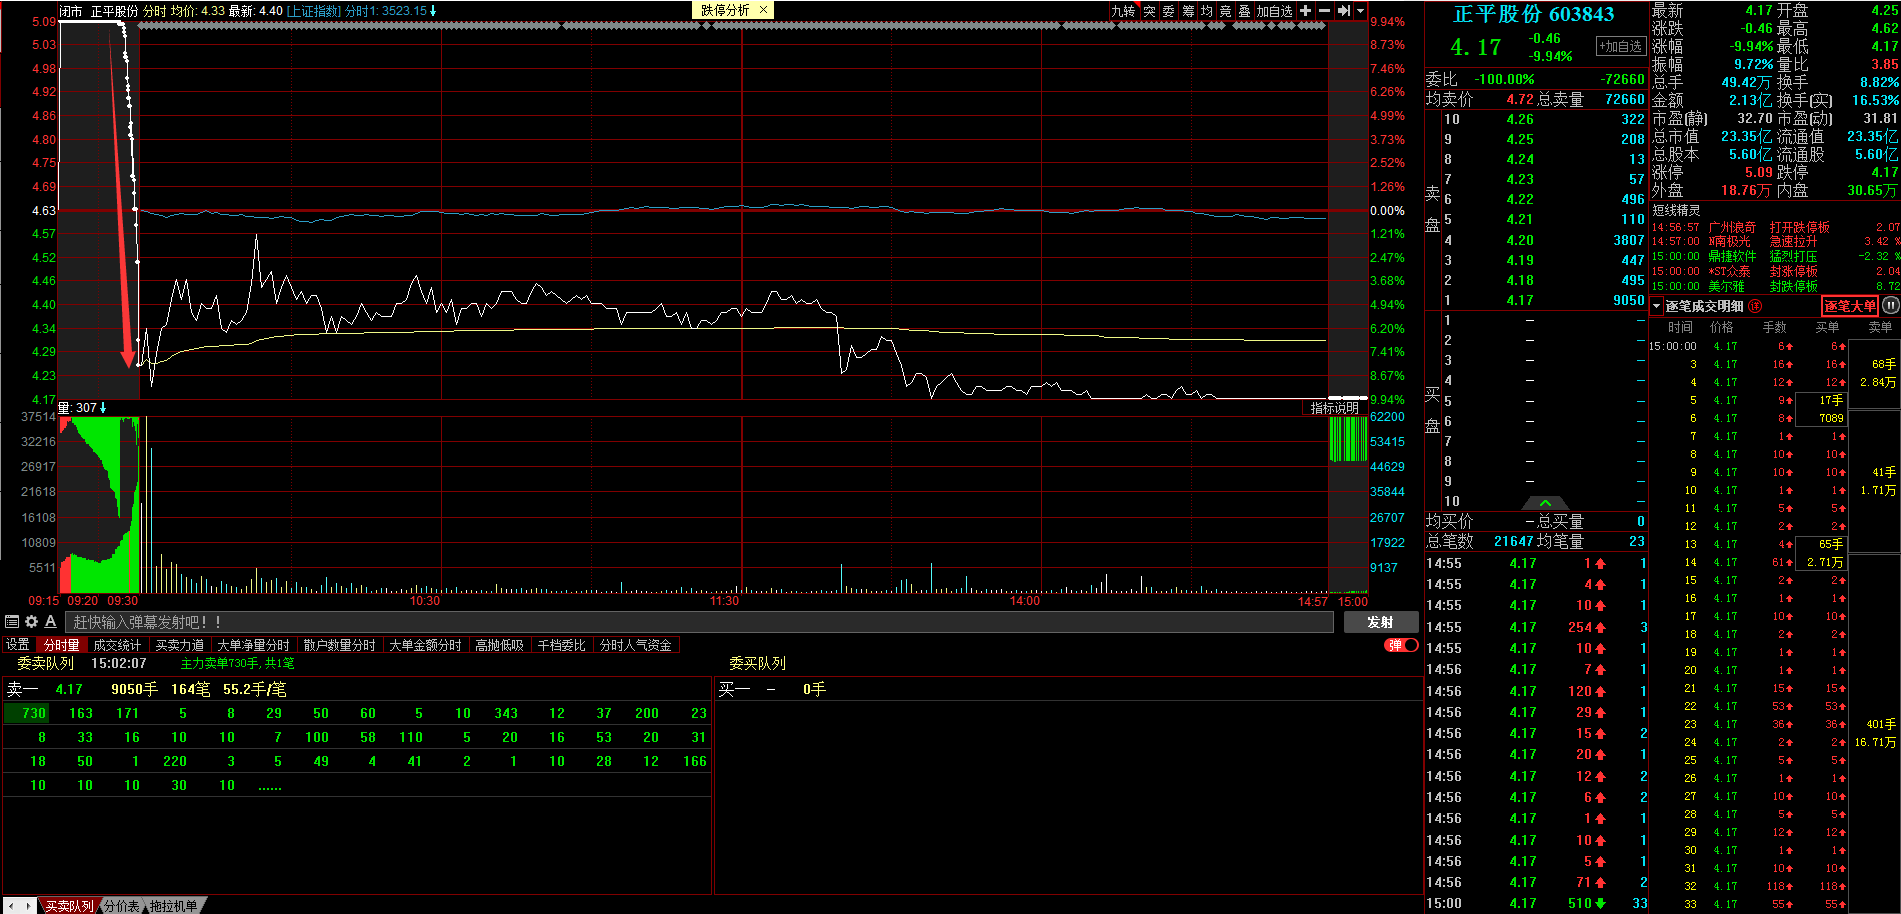Click the 343 sell queue cell
This screenshot has width=1901, height=914.
click(506, 713)
